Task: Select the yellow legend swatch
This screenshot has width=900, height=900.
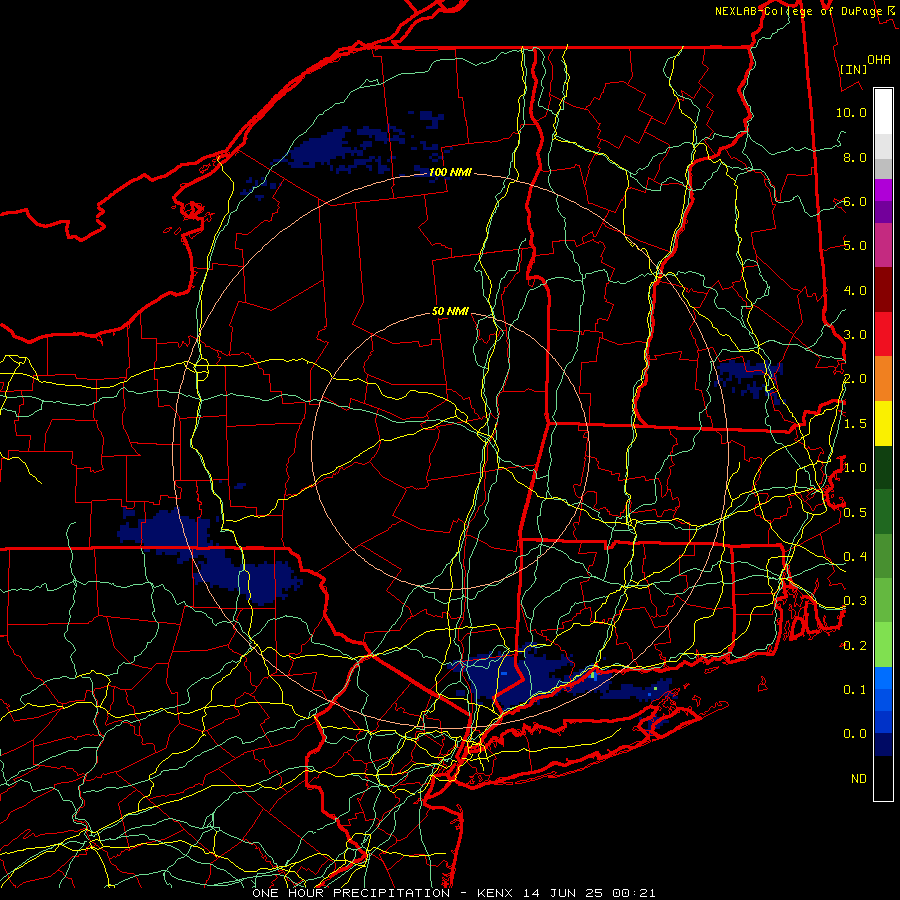Action: (x=883, y=423)
